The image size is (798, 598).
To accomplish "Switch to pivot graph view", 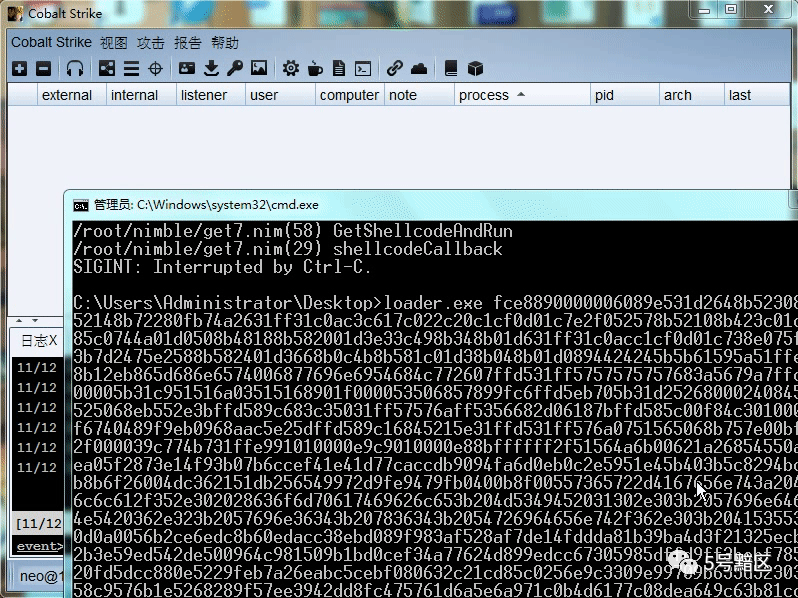I will click(107, 68).
